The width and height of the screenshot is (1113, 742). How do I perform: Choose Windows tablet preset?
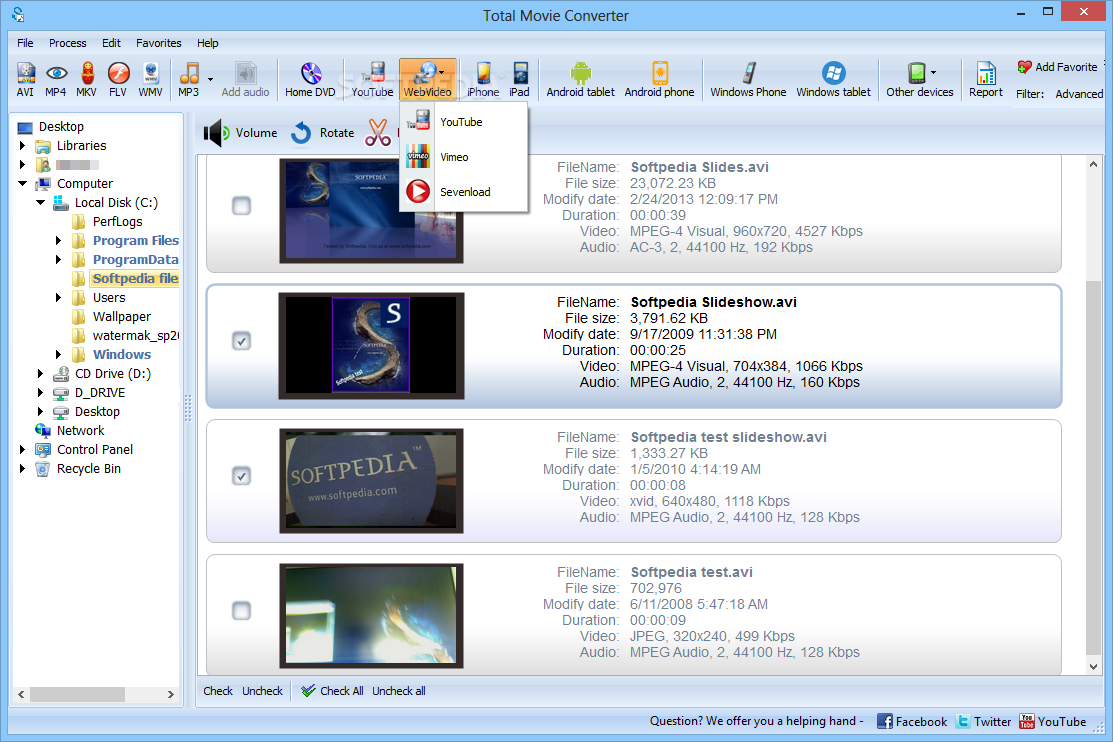833,79
